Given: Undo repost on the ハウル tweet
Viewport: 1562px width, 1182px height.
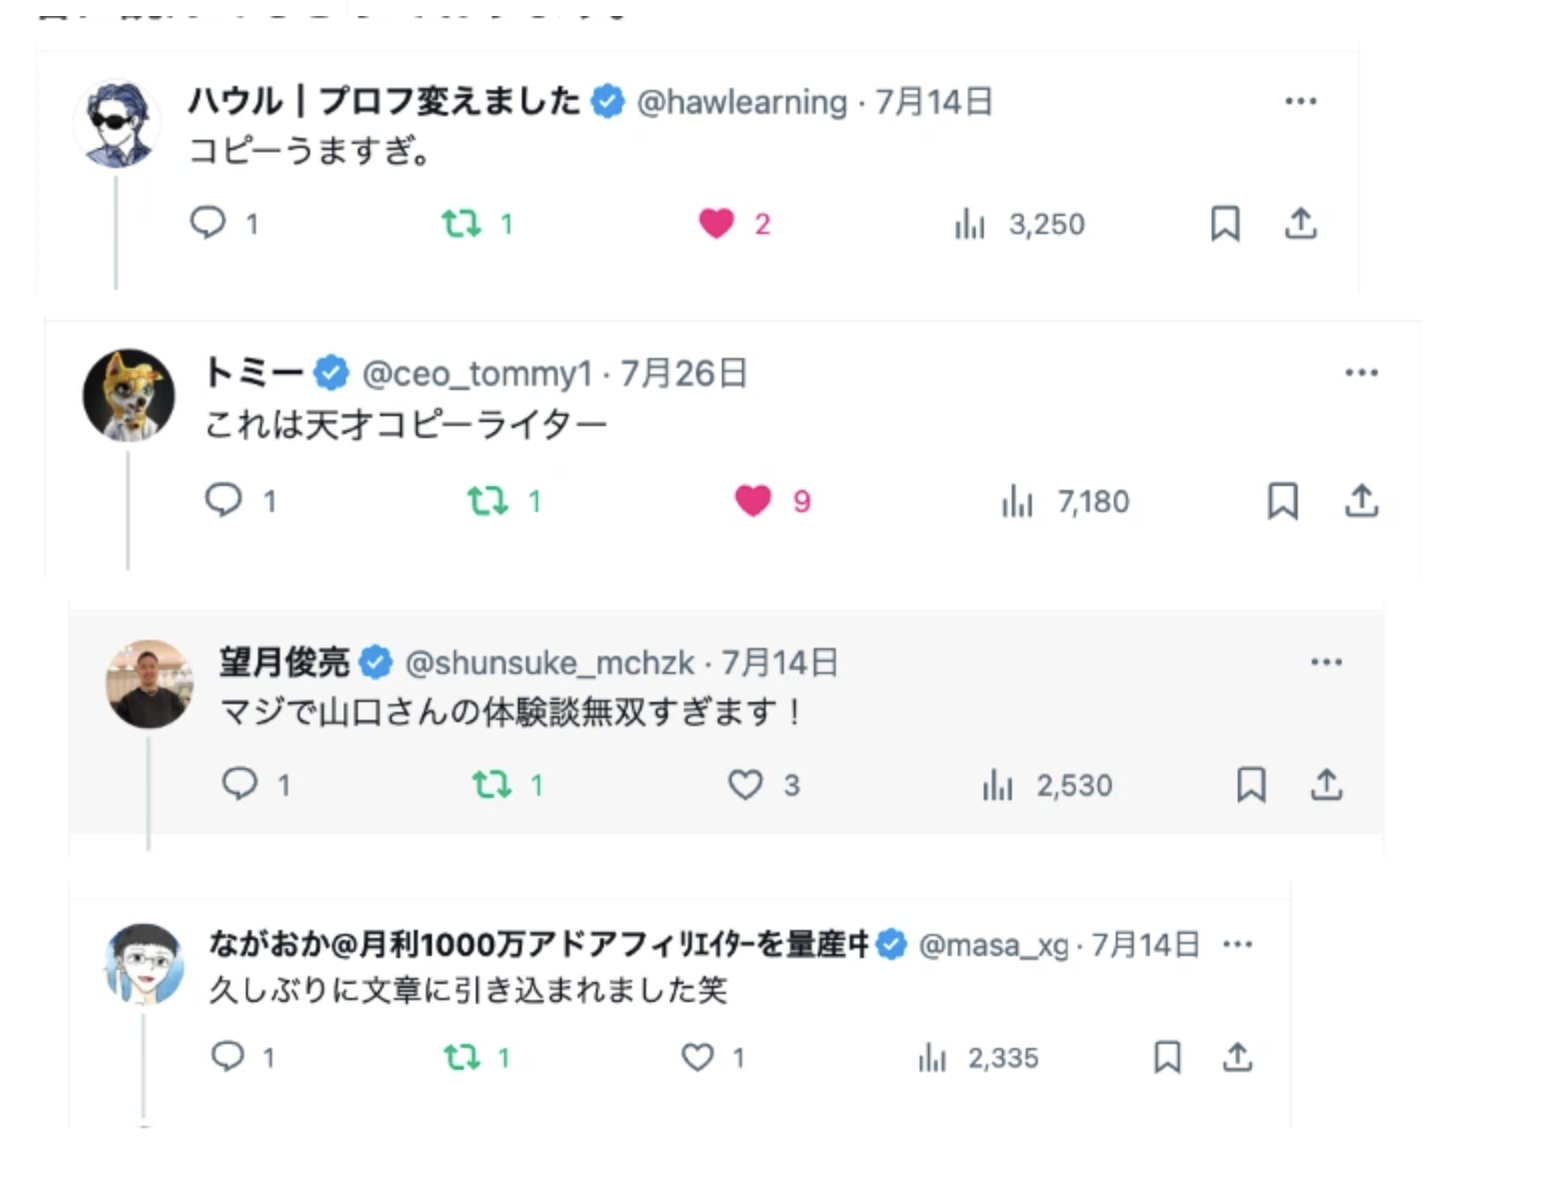Looking at the screenshot, I should [x=462, y=223].
